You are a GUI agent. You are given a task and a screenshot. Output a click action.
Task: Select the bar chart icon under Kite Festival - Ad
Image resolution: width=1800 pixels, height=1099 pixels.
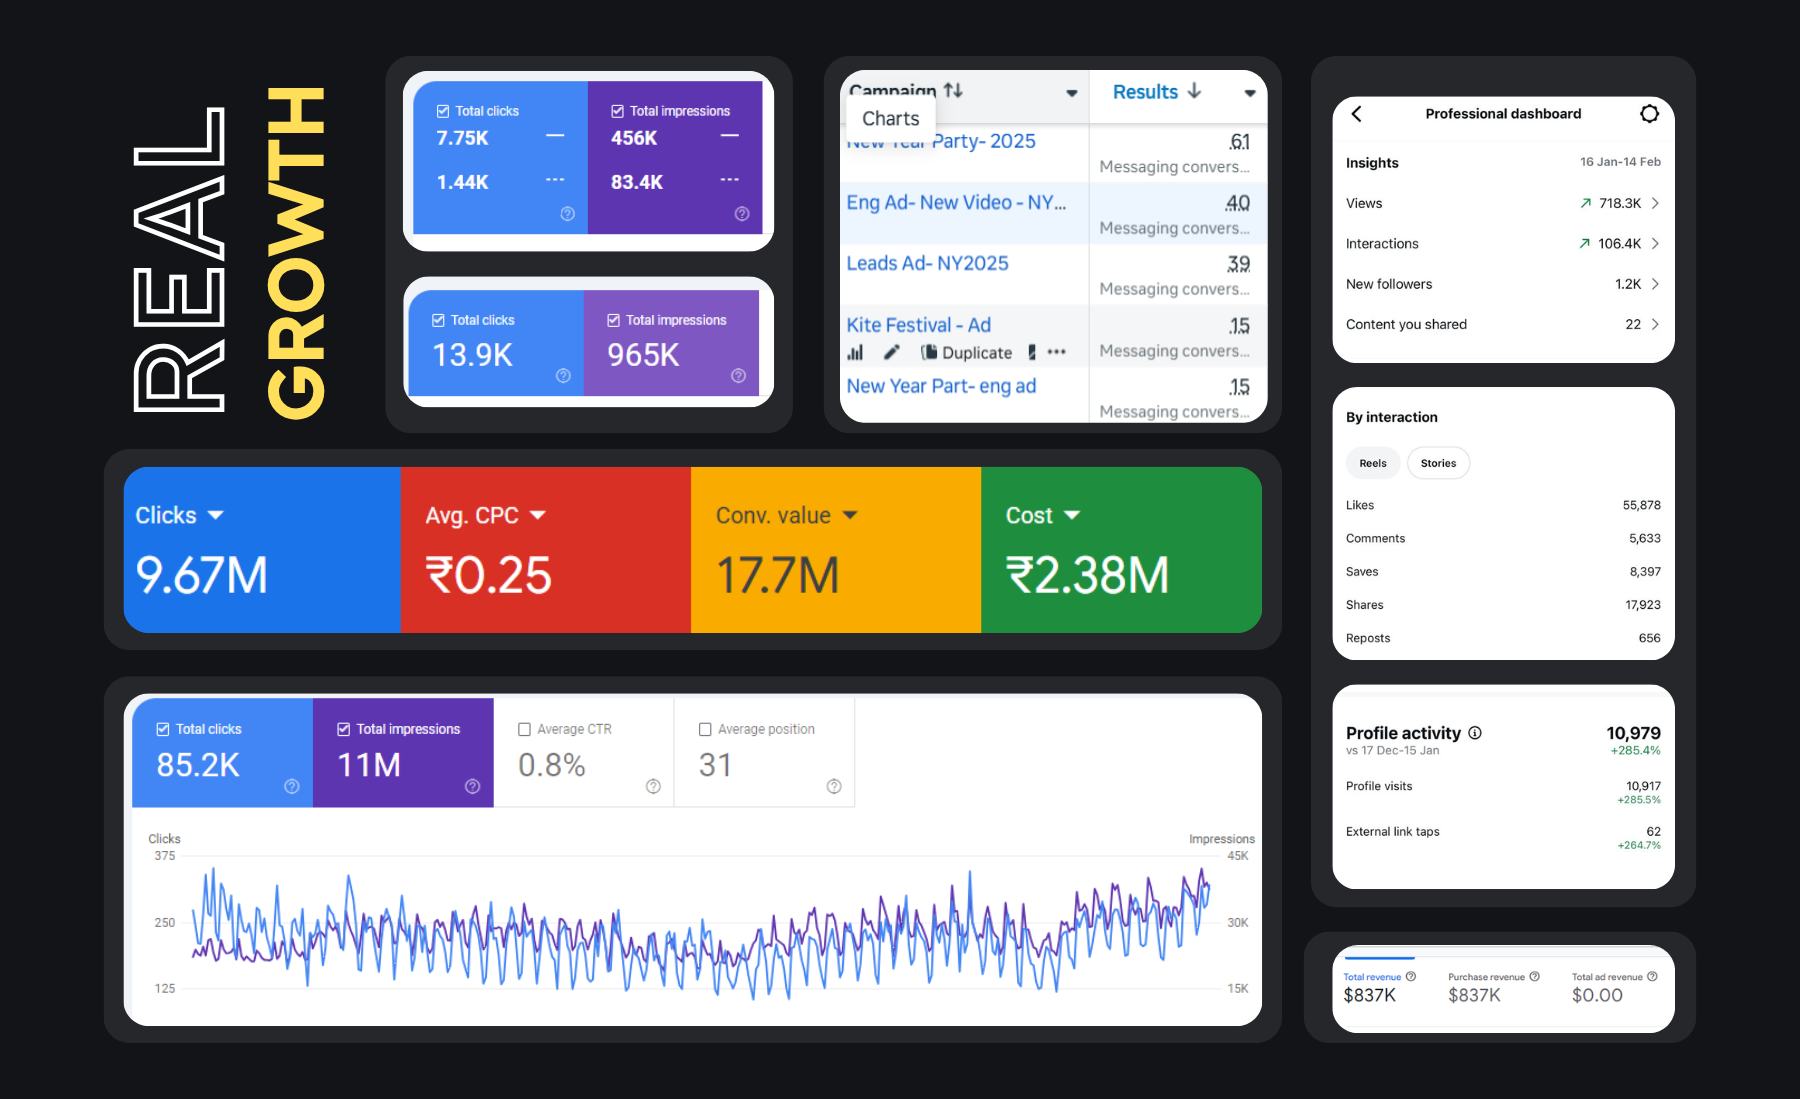coord(855,352)
